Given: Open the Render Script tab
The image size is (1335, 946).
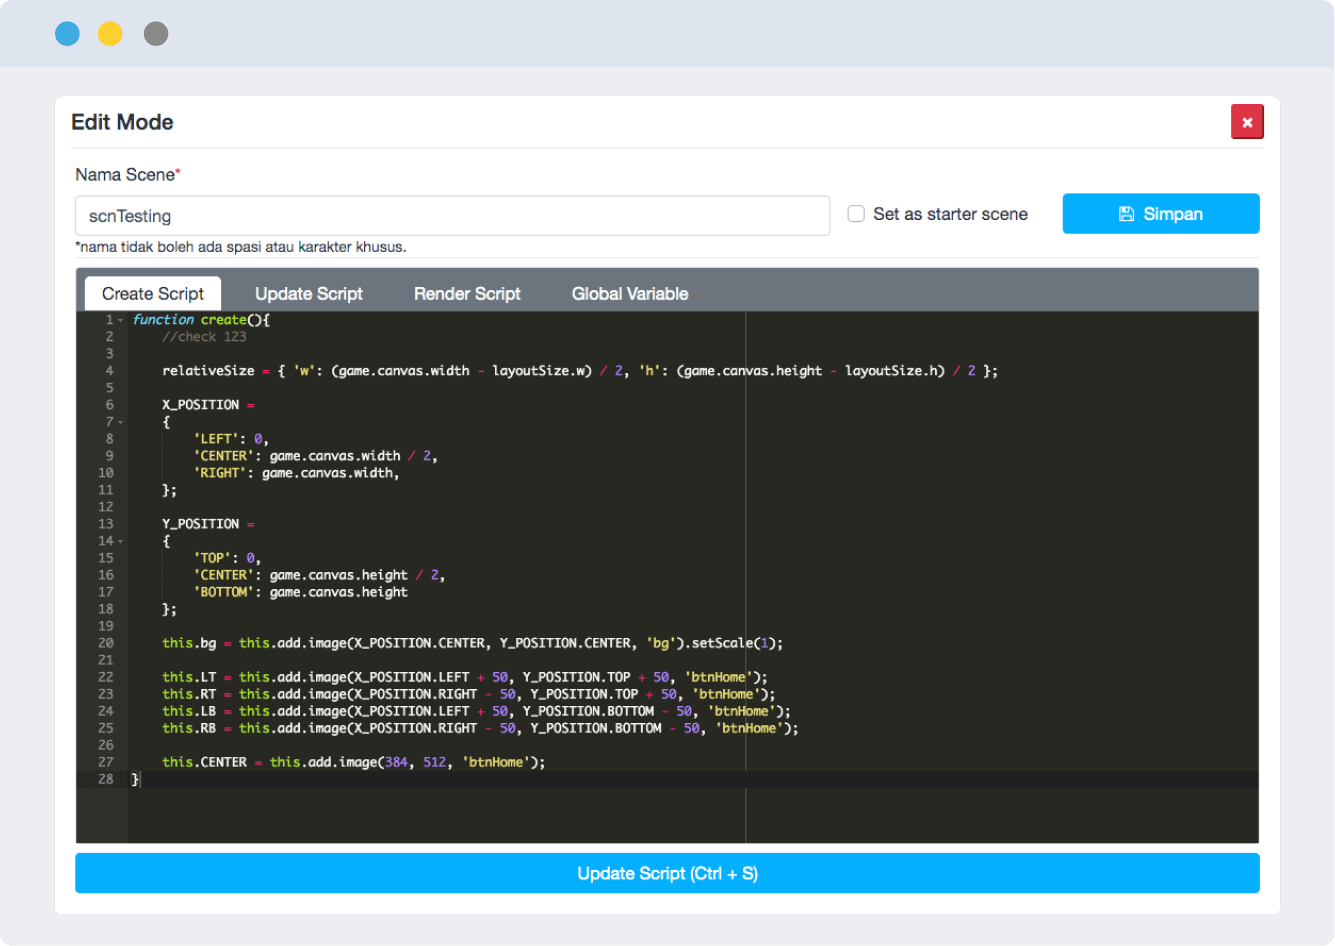Looking at the screenshot, I should click(467, 294).
